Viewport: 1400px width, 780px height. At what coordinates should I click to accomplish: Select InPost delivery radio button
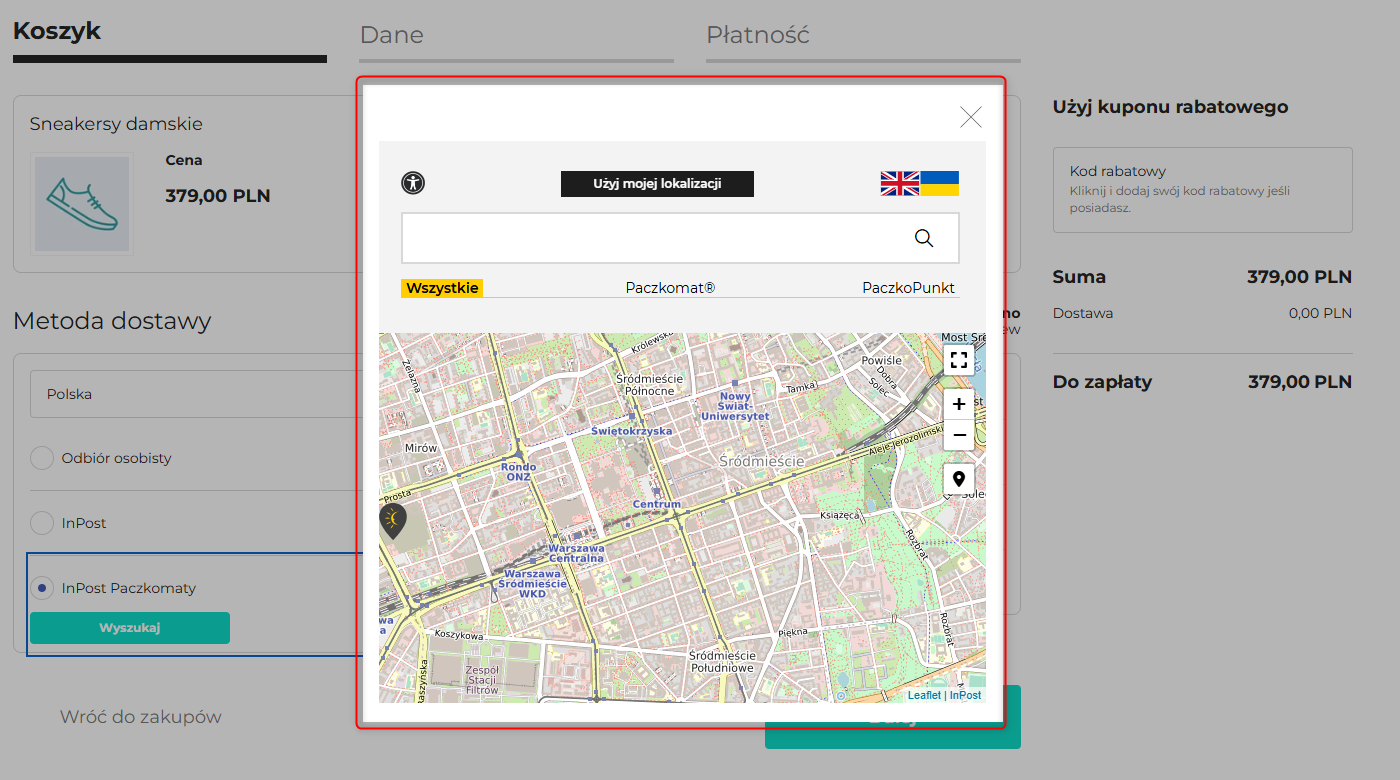[x=42, y=523]
